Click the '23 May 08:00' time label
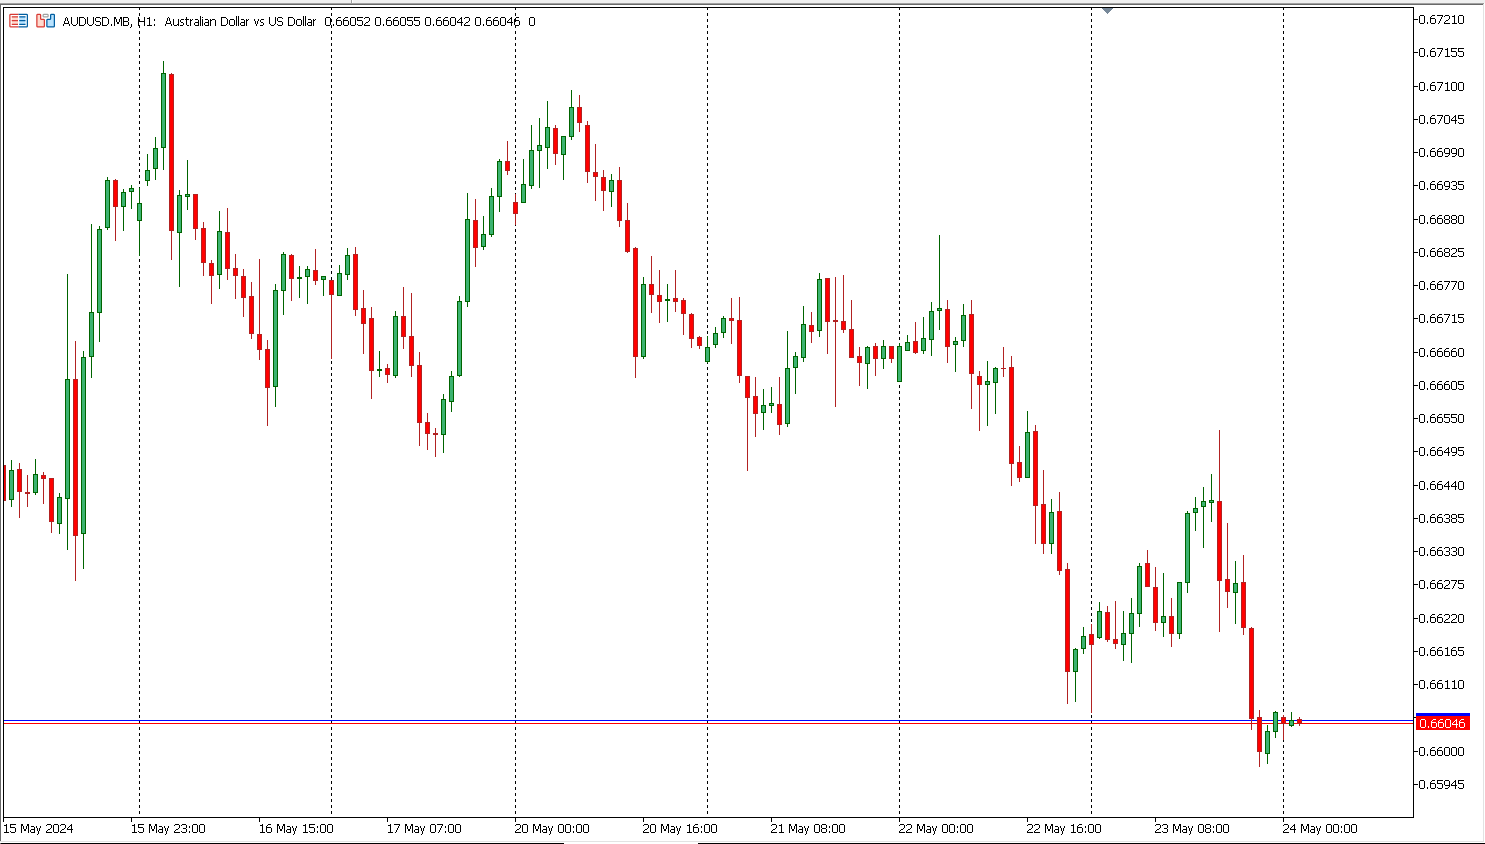 (x=1192, y=829)
